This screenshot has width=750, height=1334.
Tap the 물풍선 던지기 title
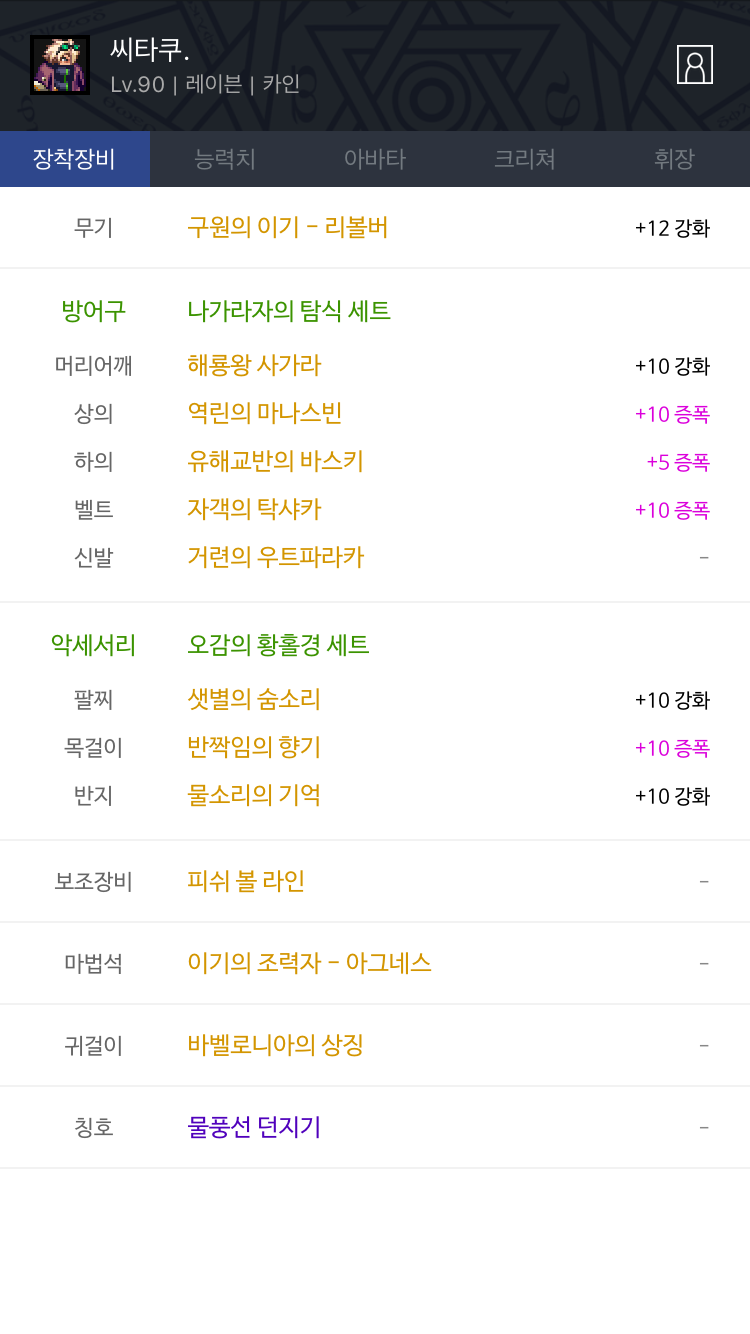point(254,1128)
